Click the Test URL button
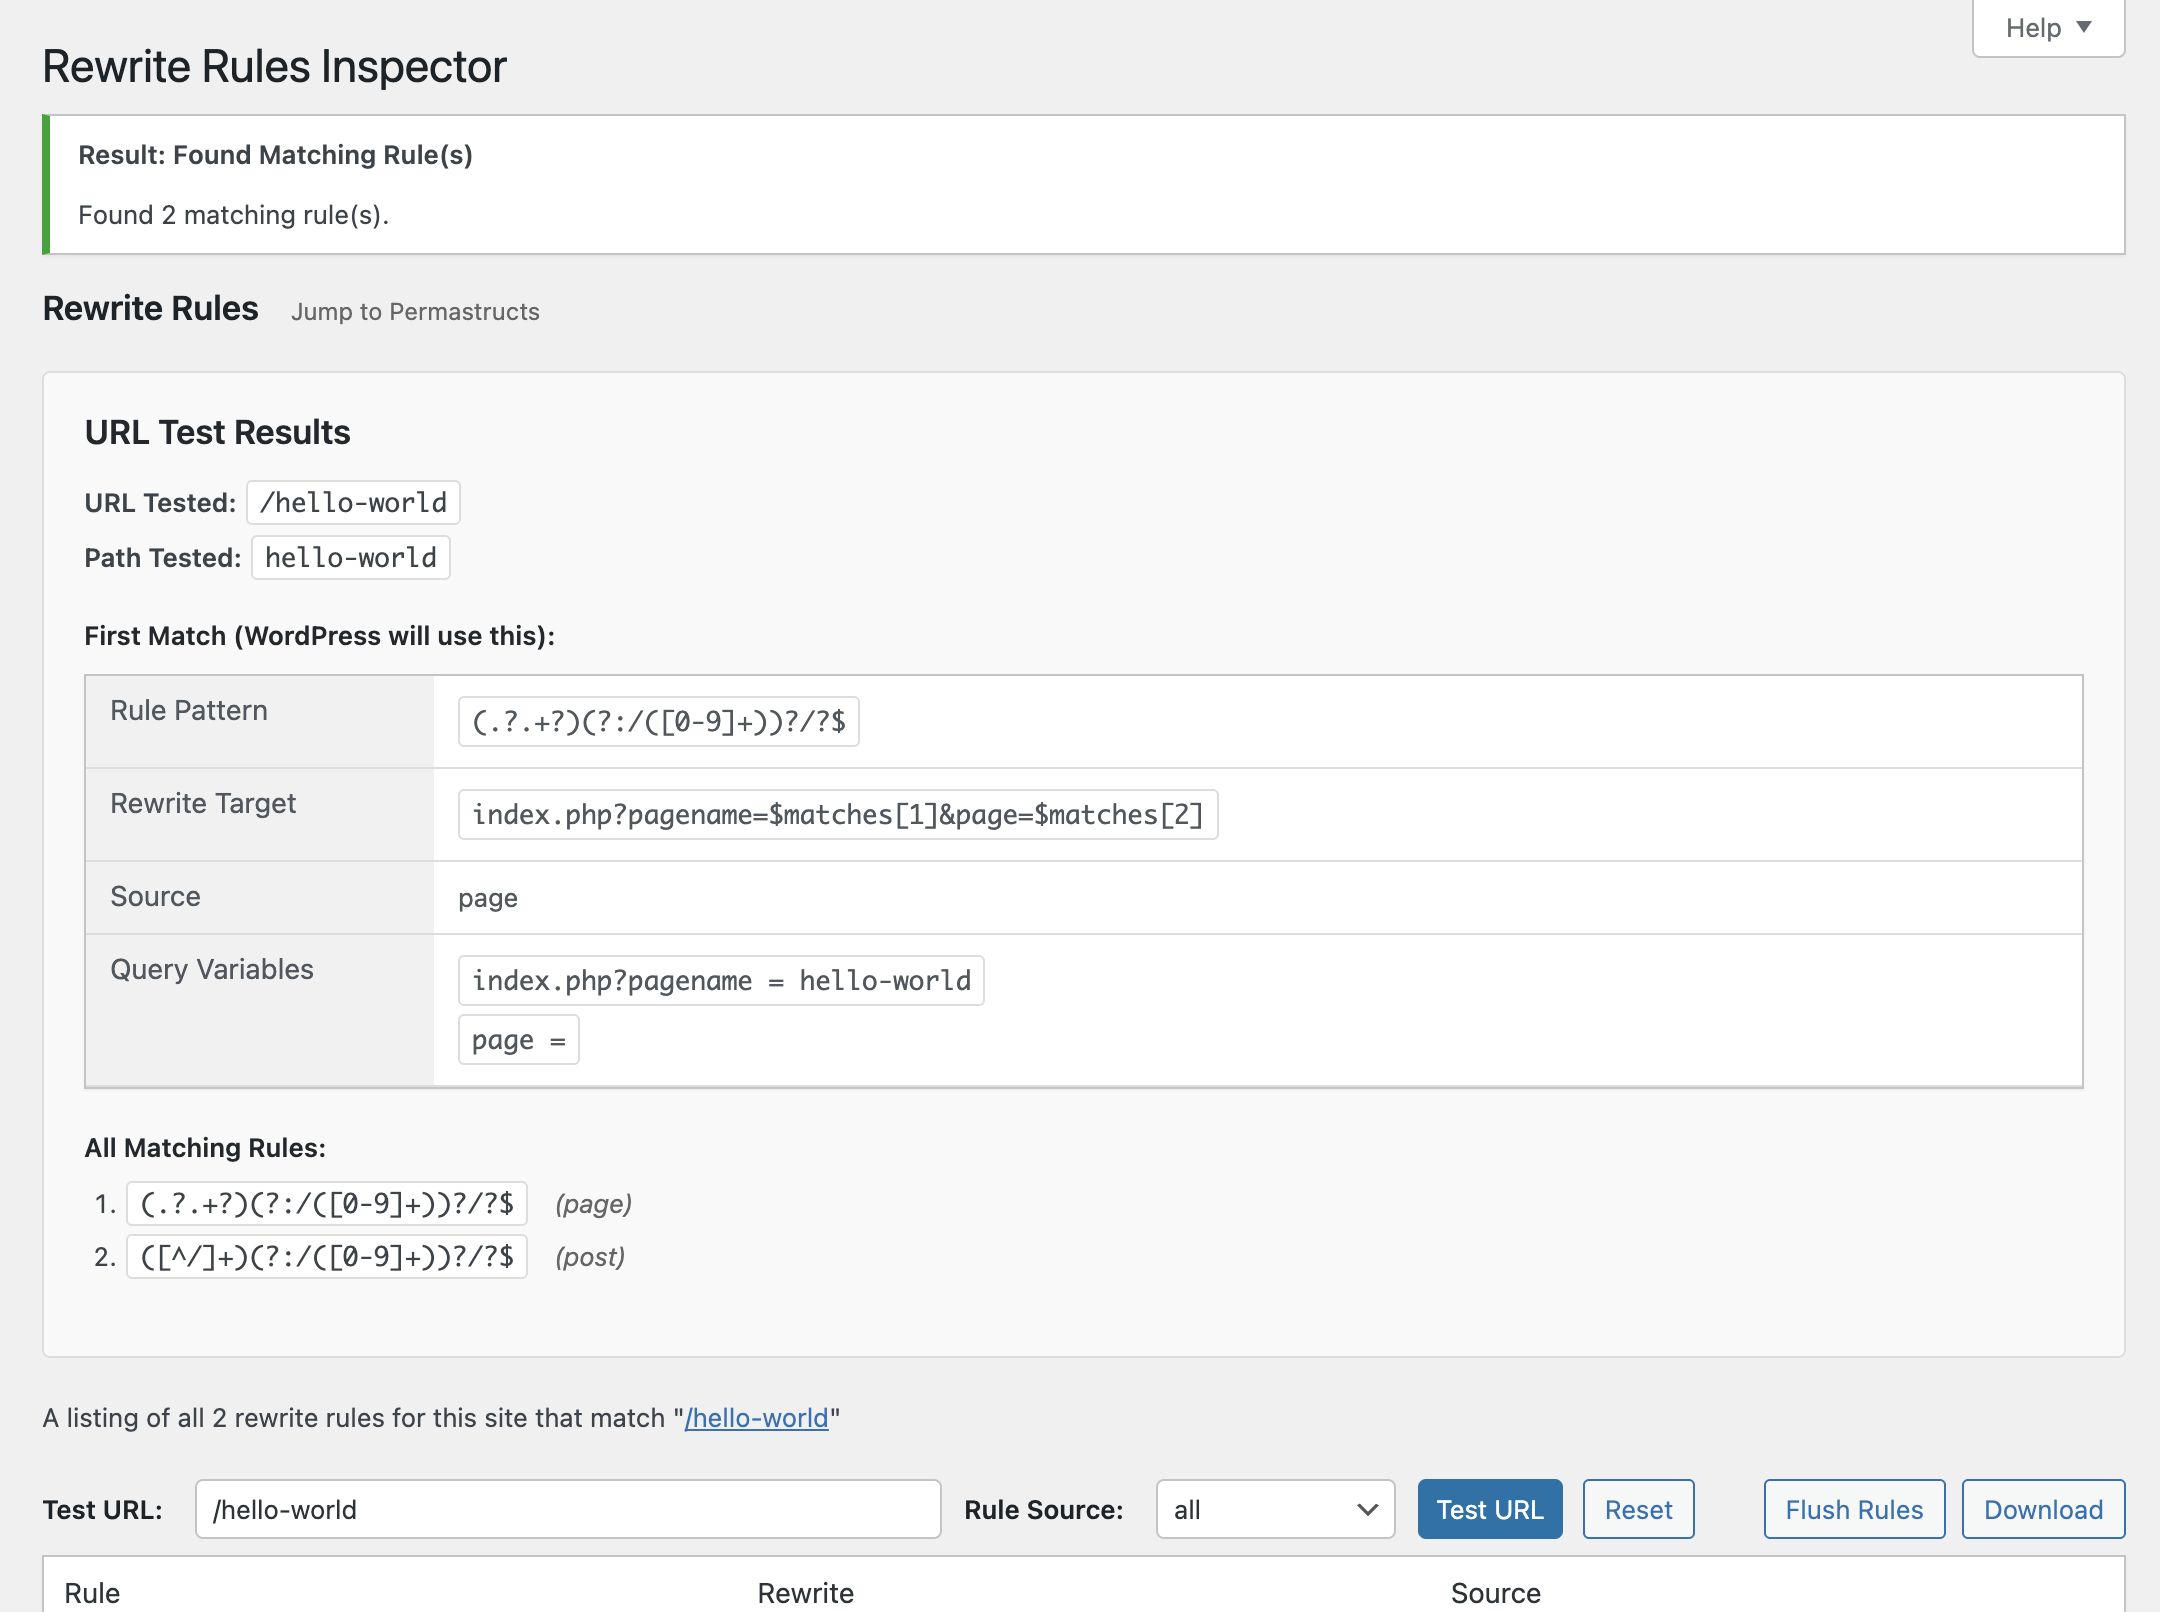This screenshot has height=1612, width=2160. [1489, 1509]
